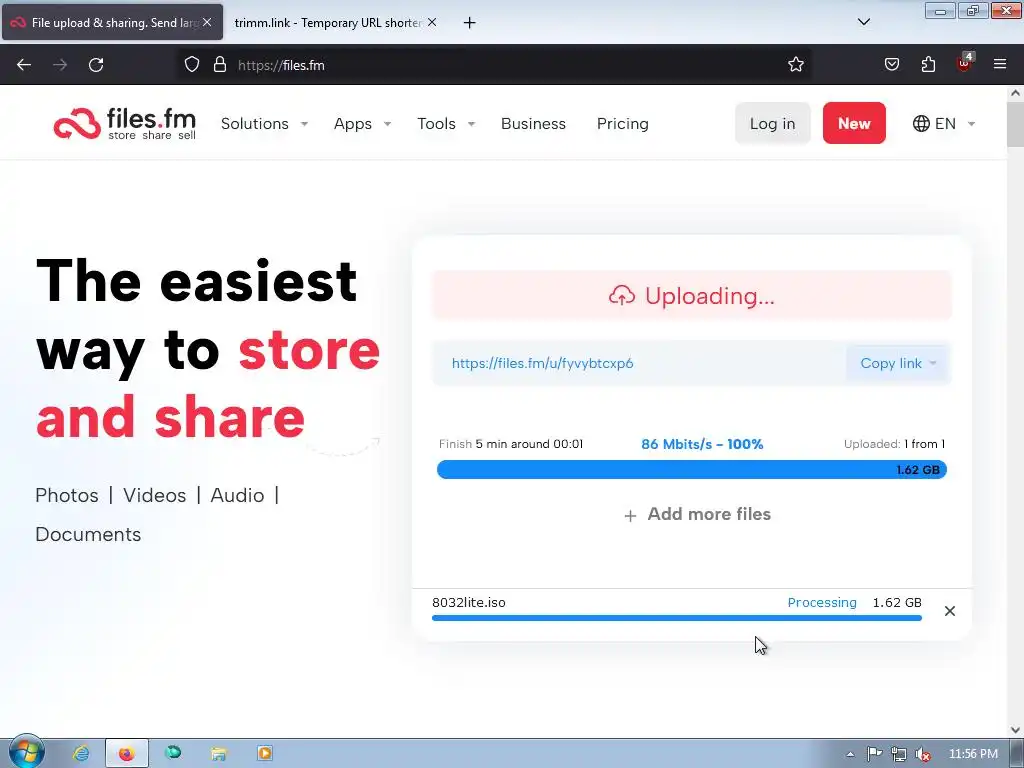The image size is (1024, 768).
Task: Click the taskbar clock 11:56 PM
Action: tap(973, 754)
